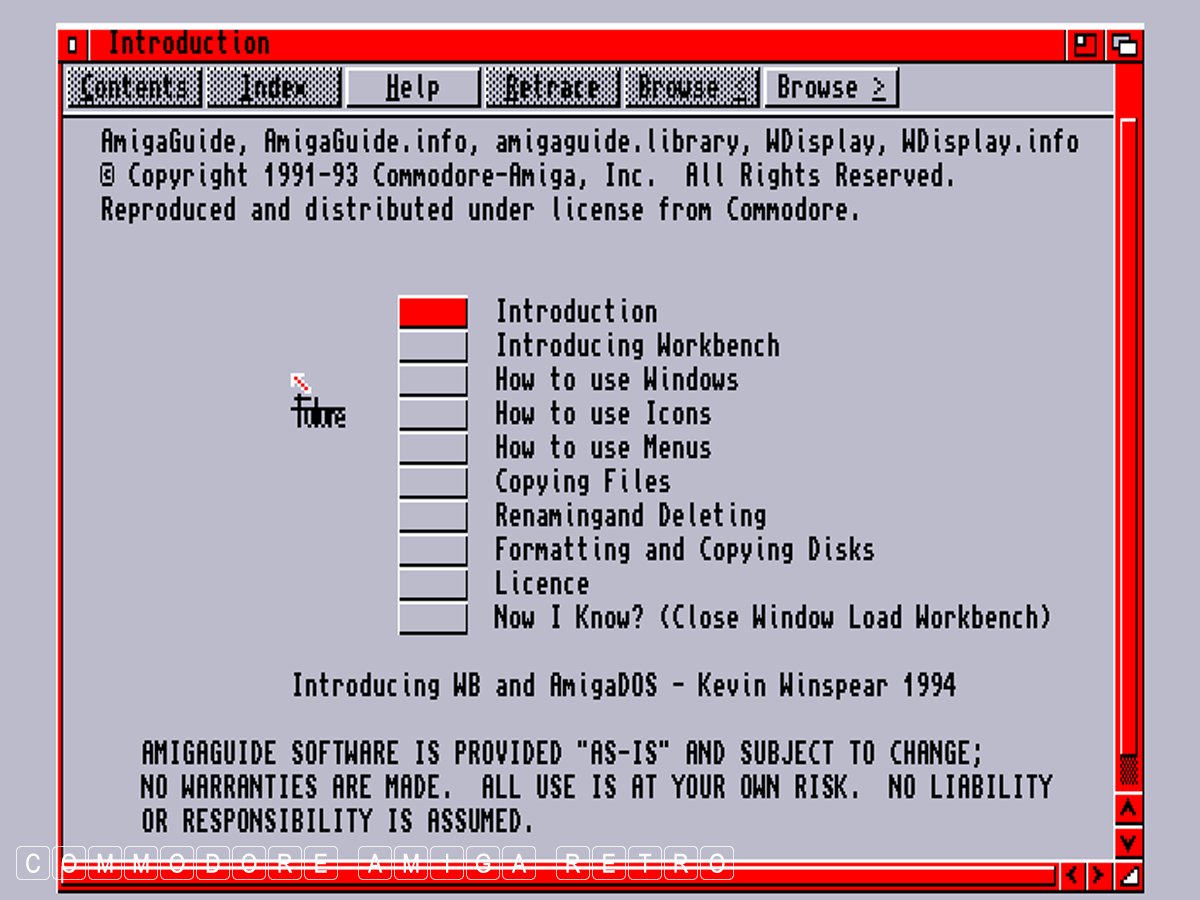Click the window close gadget in title bar
This screenshot has height=900, width=1200.
(72, 45)
